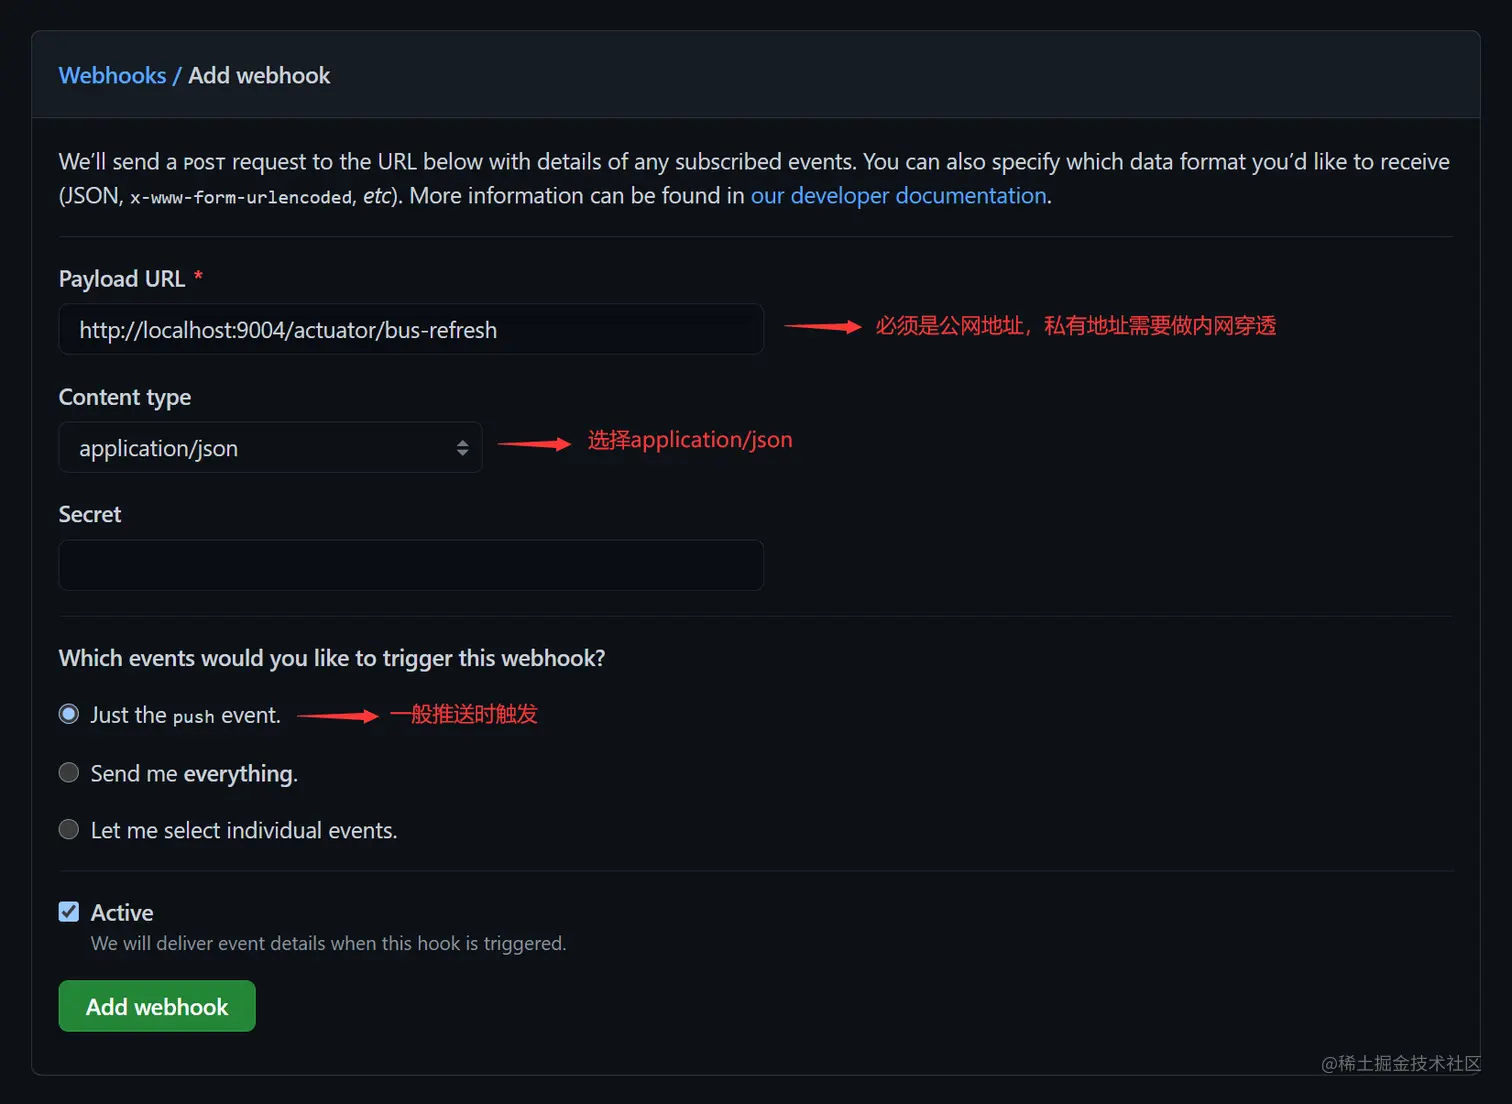
Task: Select Send me everything radio button
Action: point(69,772)
